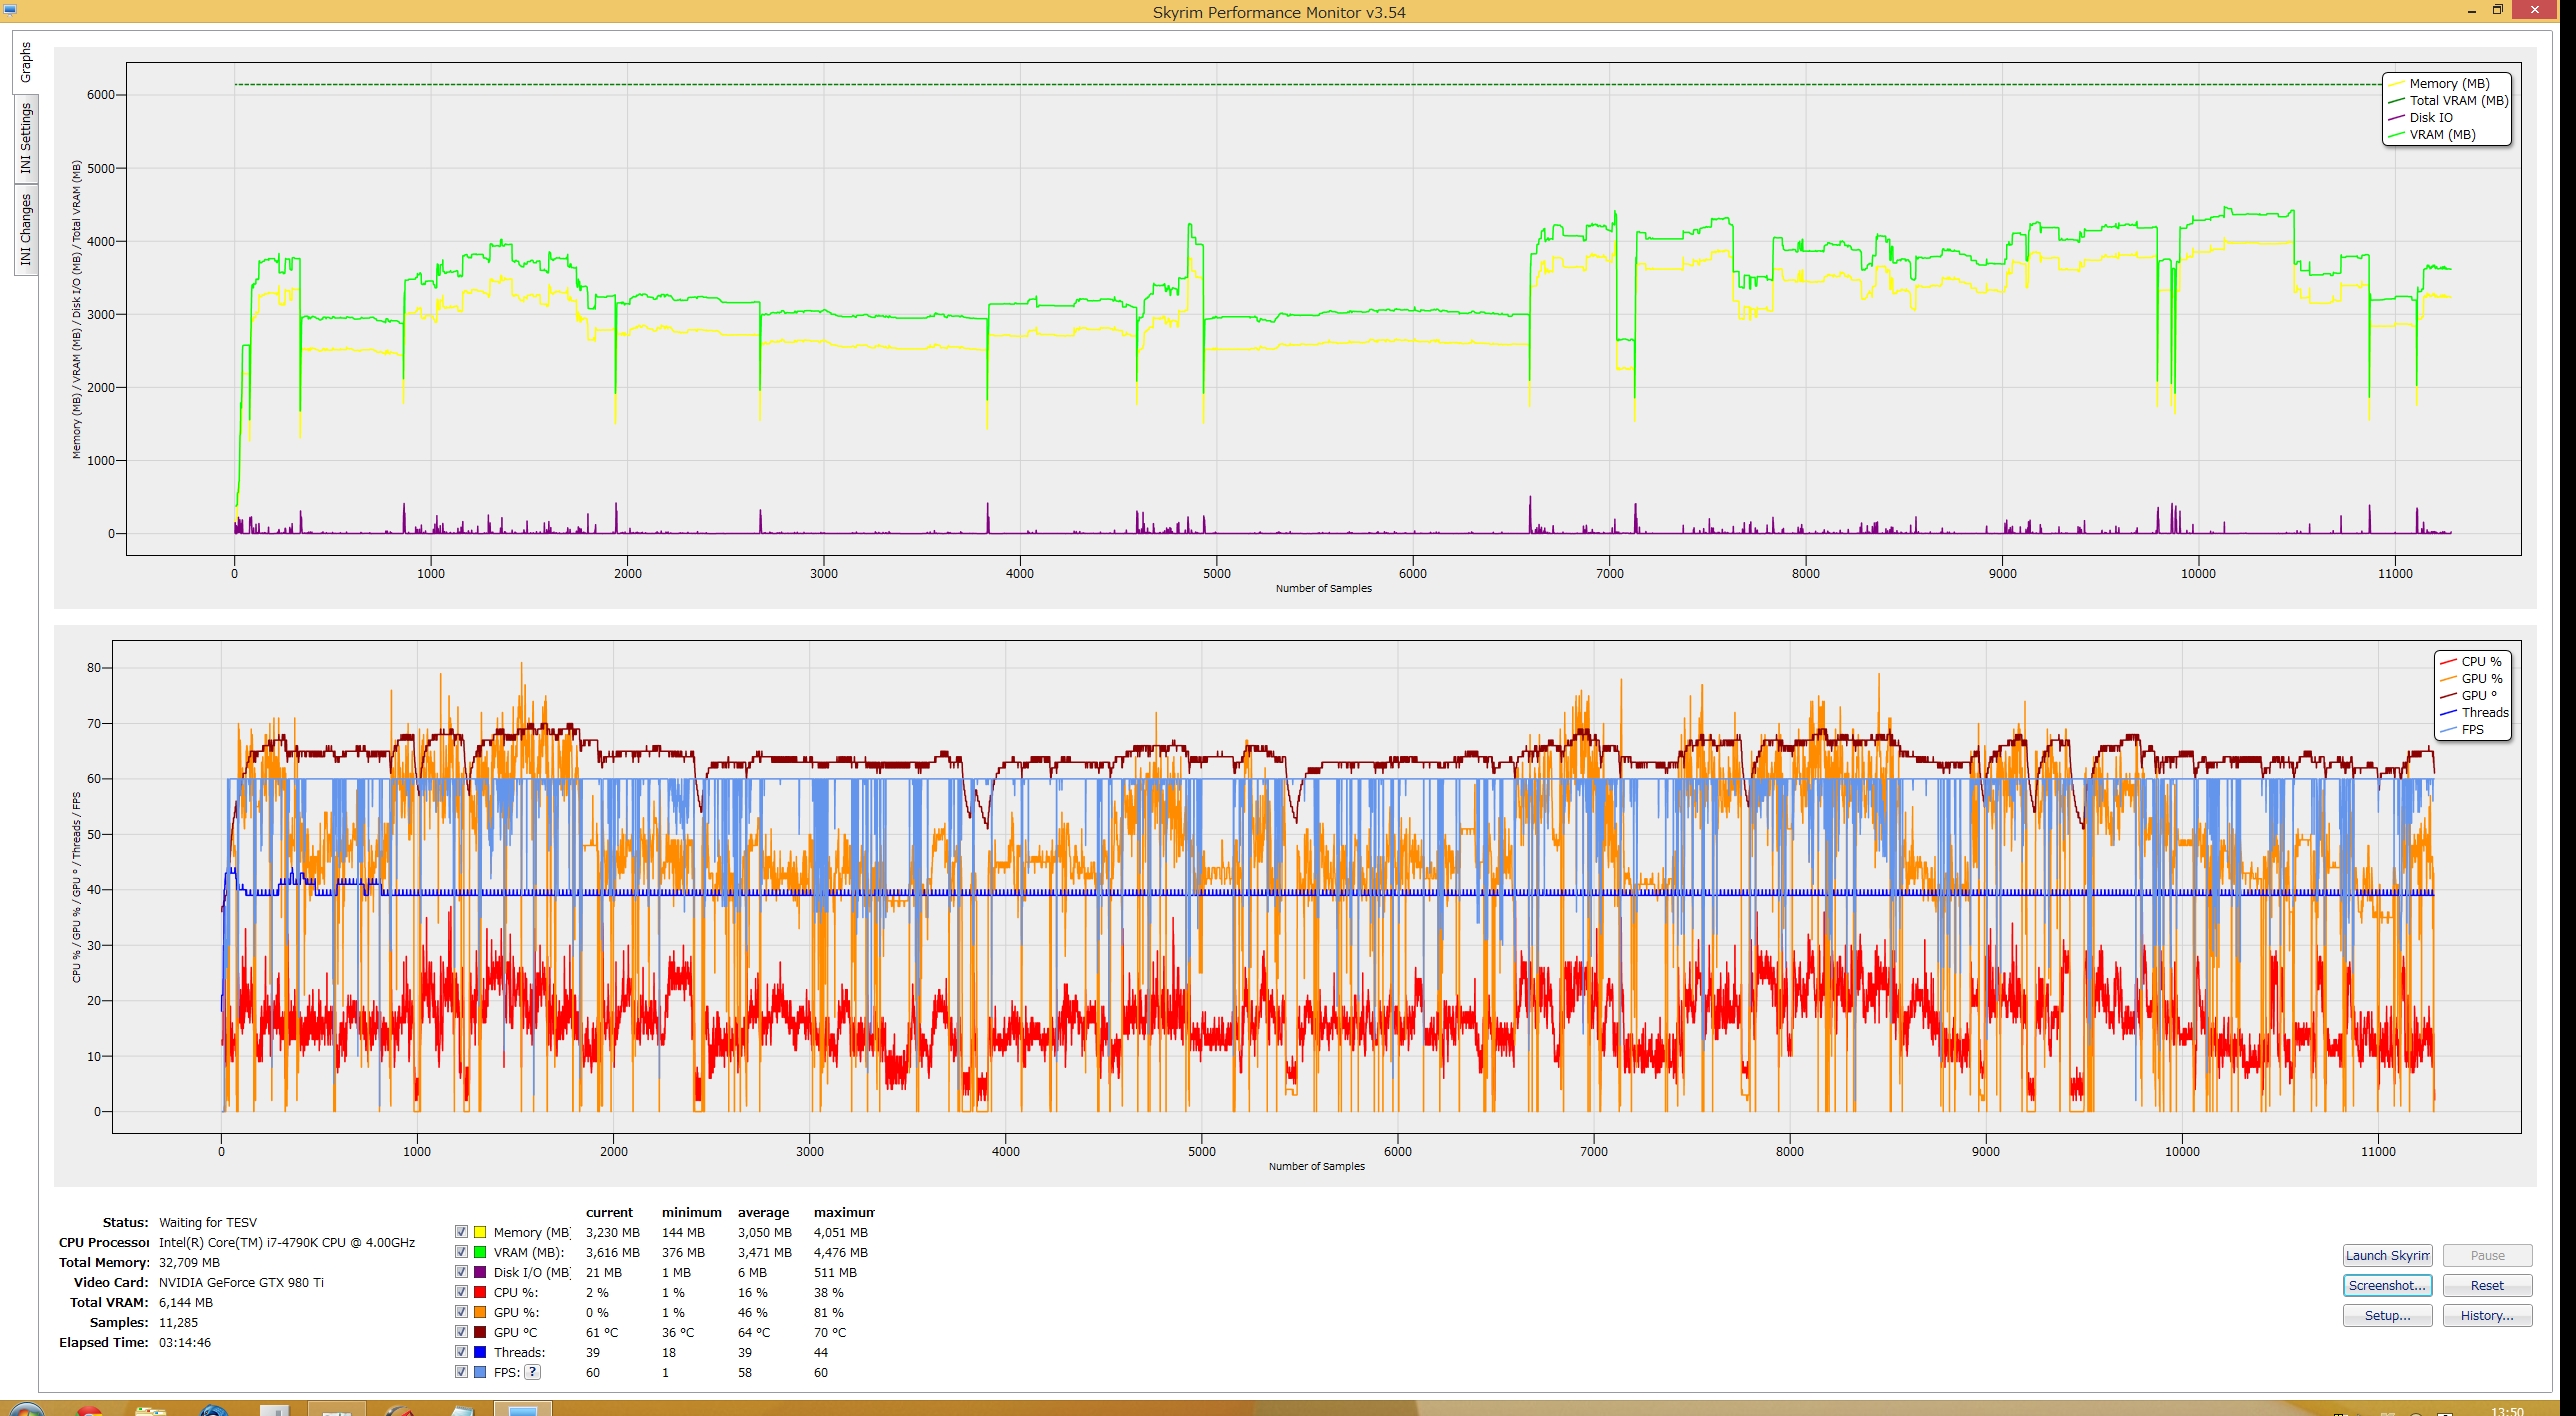Viewport: 2576px width, 1416px height.
Task: Click the 'Intel(R) Core(TM) i7-4790K' processor value
Action: pyautogui.click(x=287, y=1243)
